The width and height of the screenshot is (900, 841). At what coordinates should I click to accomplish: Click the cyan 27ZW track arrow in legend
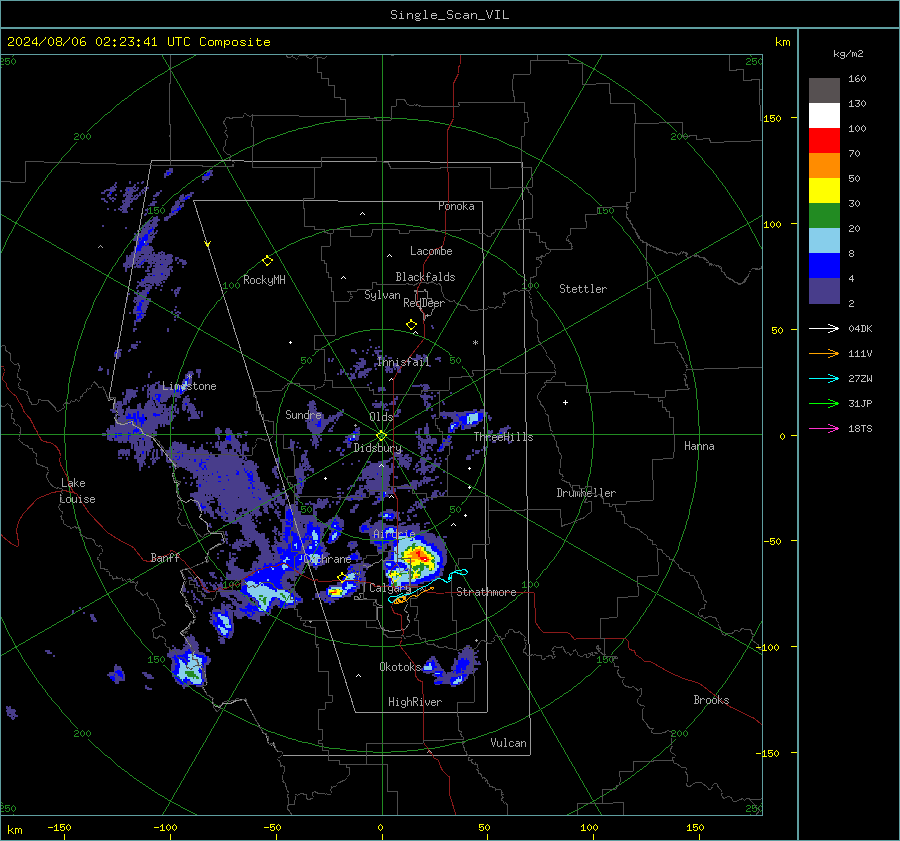tap(824, 378)
